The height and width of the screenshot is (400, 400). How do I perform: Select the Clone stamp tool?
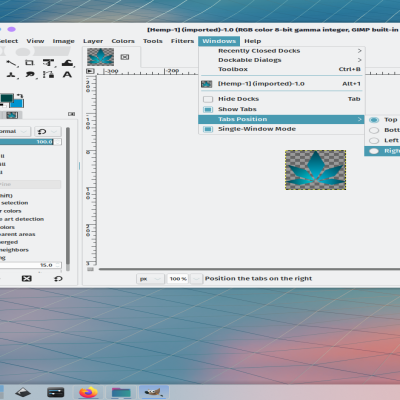(x=12, y=75)
